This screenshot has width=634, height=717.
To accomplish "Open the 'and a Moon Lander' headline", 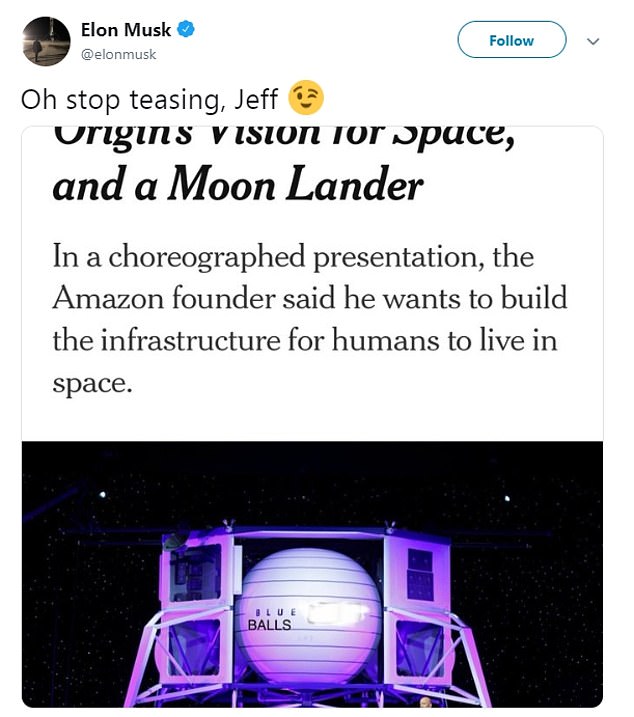I will point(238,185).
